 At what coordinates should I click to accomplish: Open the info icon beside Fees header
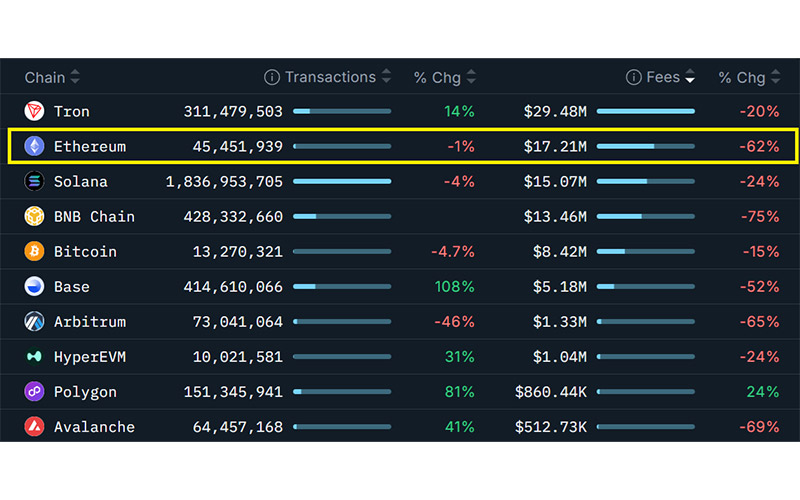pos(633,77)
